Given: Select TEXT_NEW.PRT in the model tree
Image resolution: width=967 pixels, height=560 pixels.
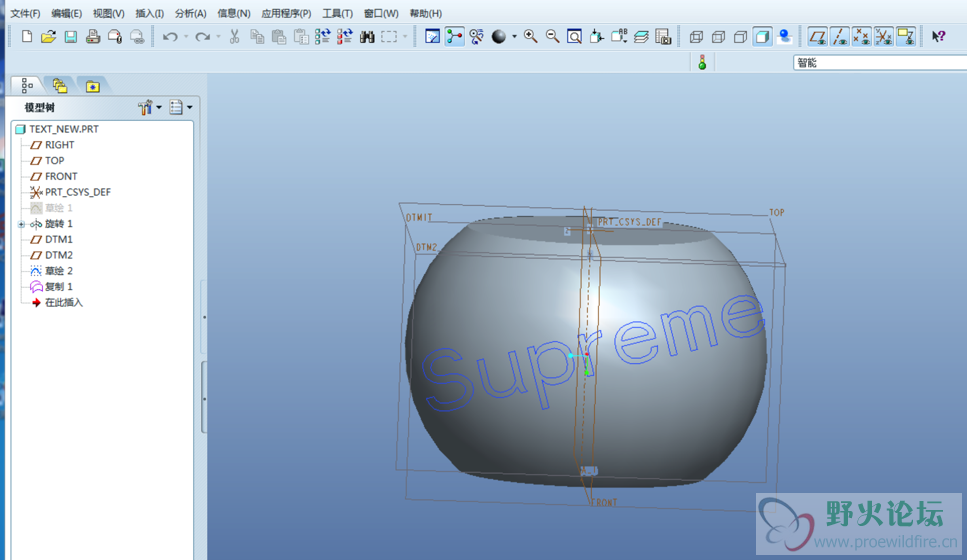Looking at the screenshot, I should coord(64,129).
